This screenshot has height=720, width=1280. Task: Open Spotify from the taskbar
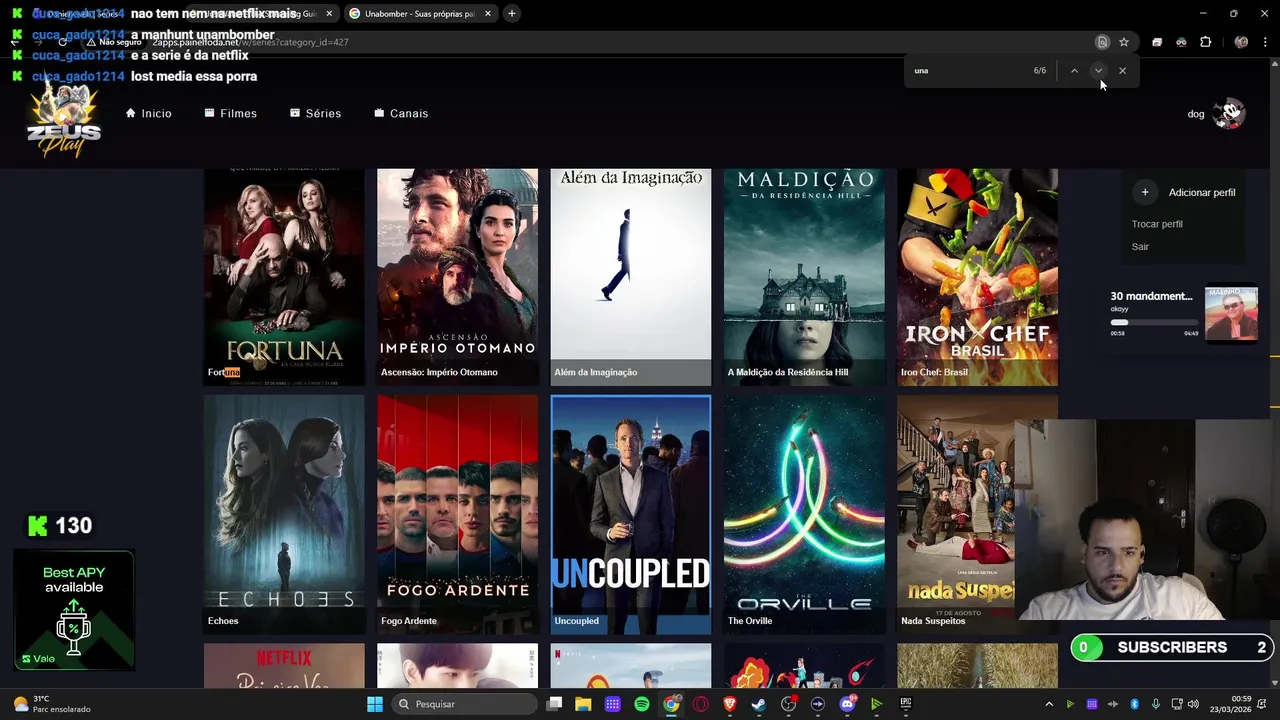[642, 704]
